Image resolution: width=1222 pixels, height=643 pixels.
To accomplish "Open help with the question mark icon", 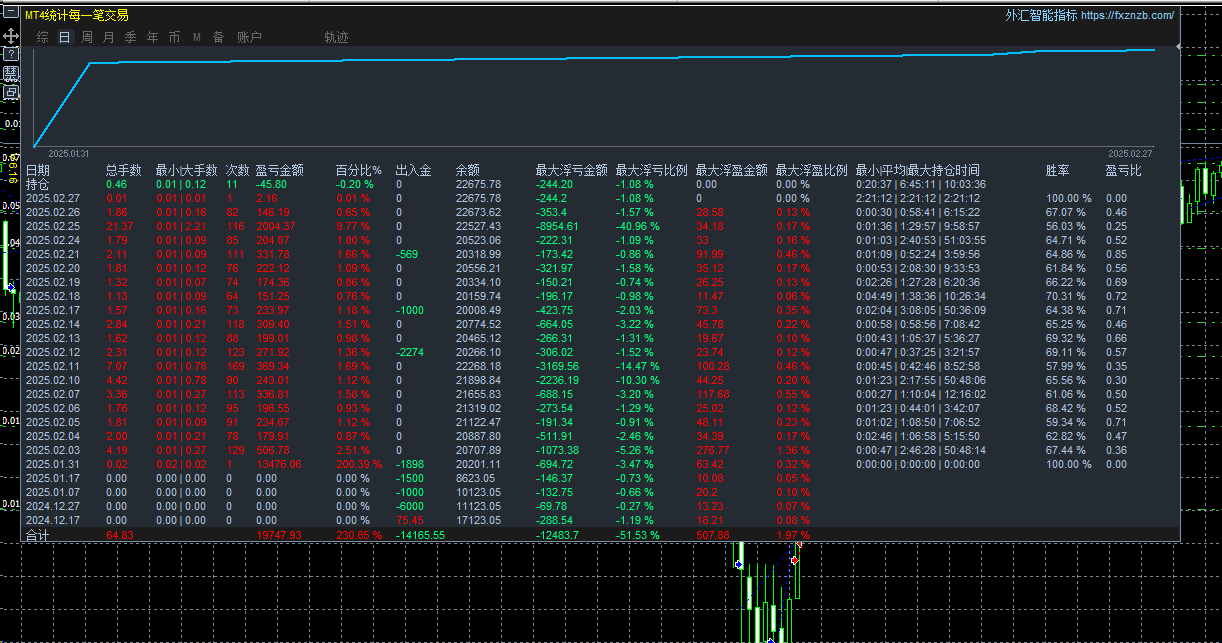I will pos(11,54).
